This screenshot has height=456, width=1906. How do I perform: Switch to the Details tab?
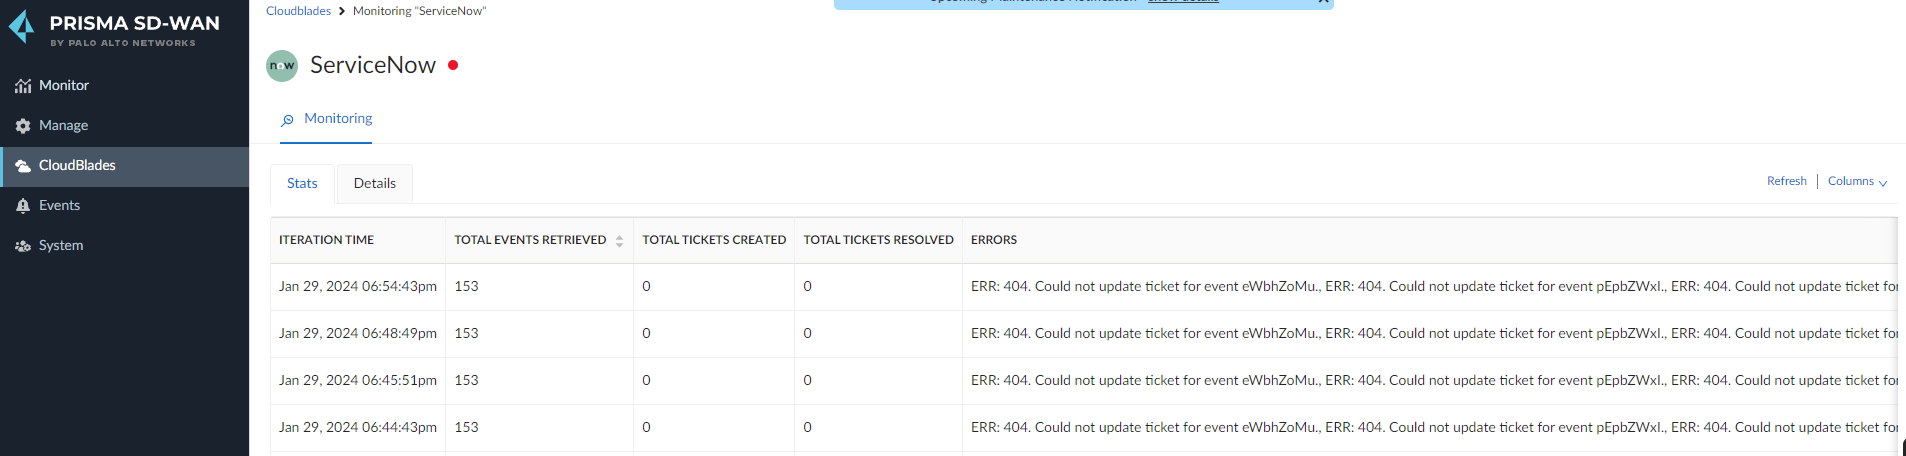point(375,184)
